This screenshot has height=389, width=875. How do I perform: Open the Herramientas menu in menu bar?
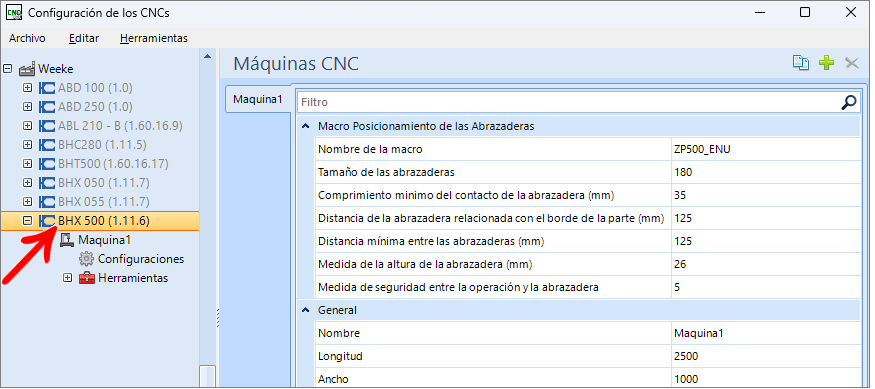click(154, 39)
